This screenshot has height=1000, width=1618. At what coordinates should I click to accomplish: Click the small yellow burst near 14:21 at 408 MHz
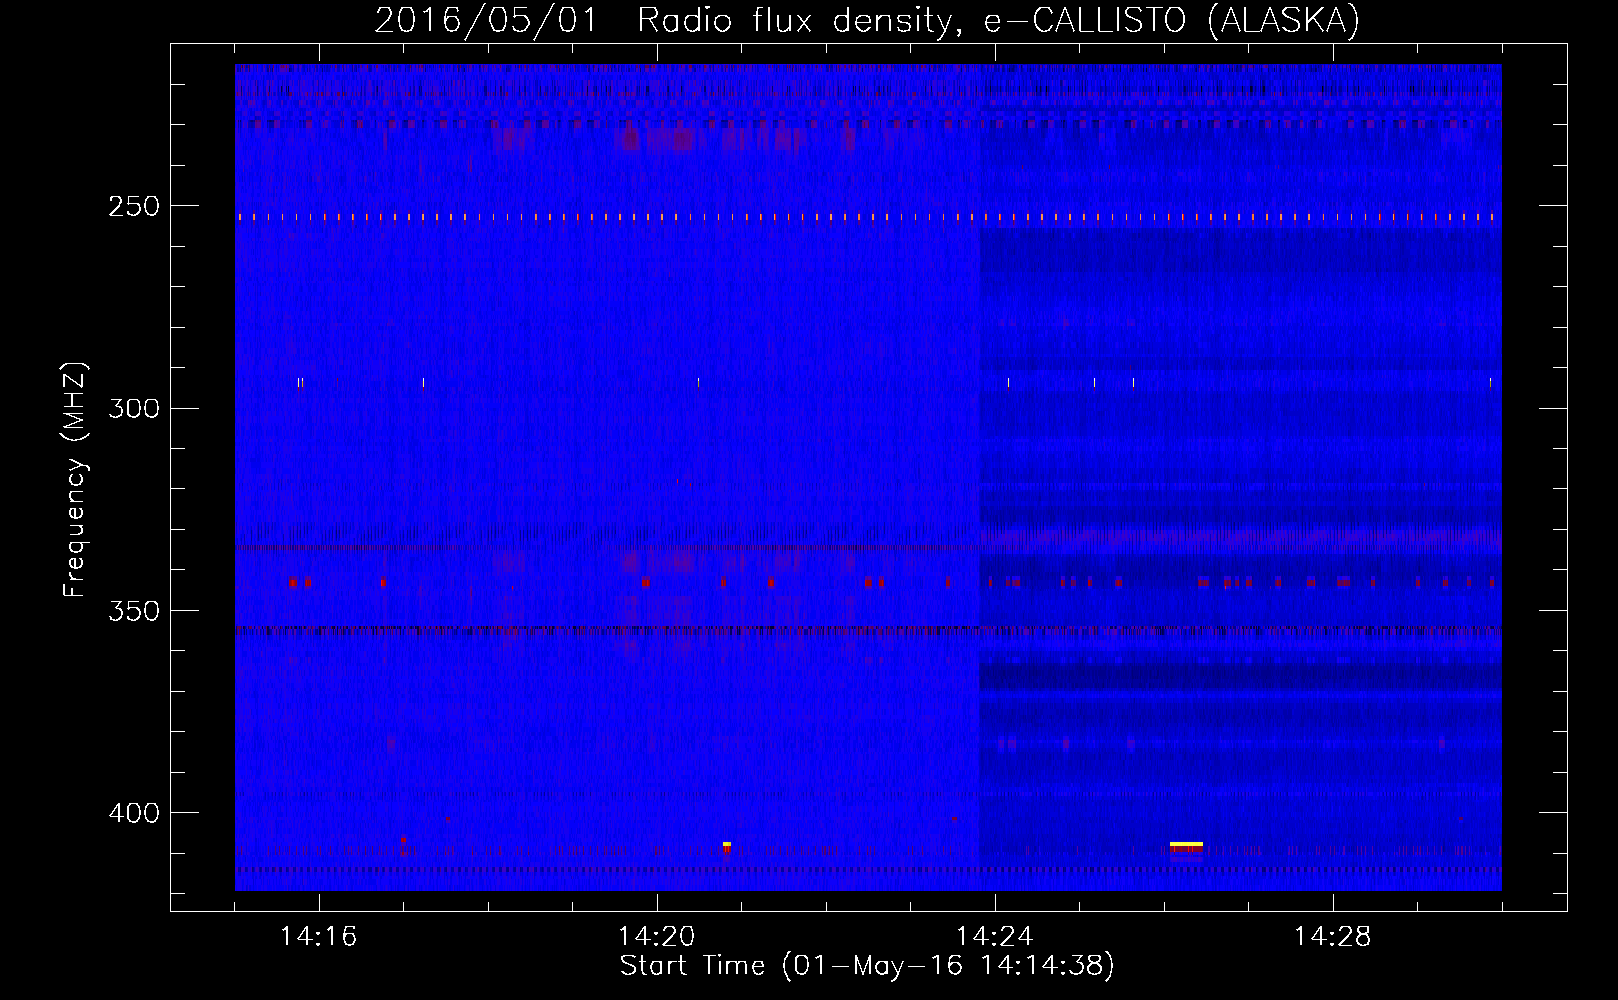tap(727, 846)
